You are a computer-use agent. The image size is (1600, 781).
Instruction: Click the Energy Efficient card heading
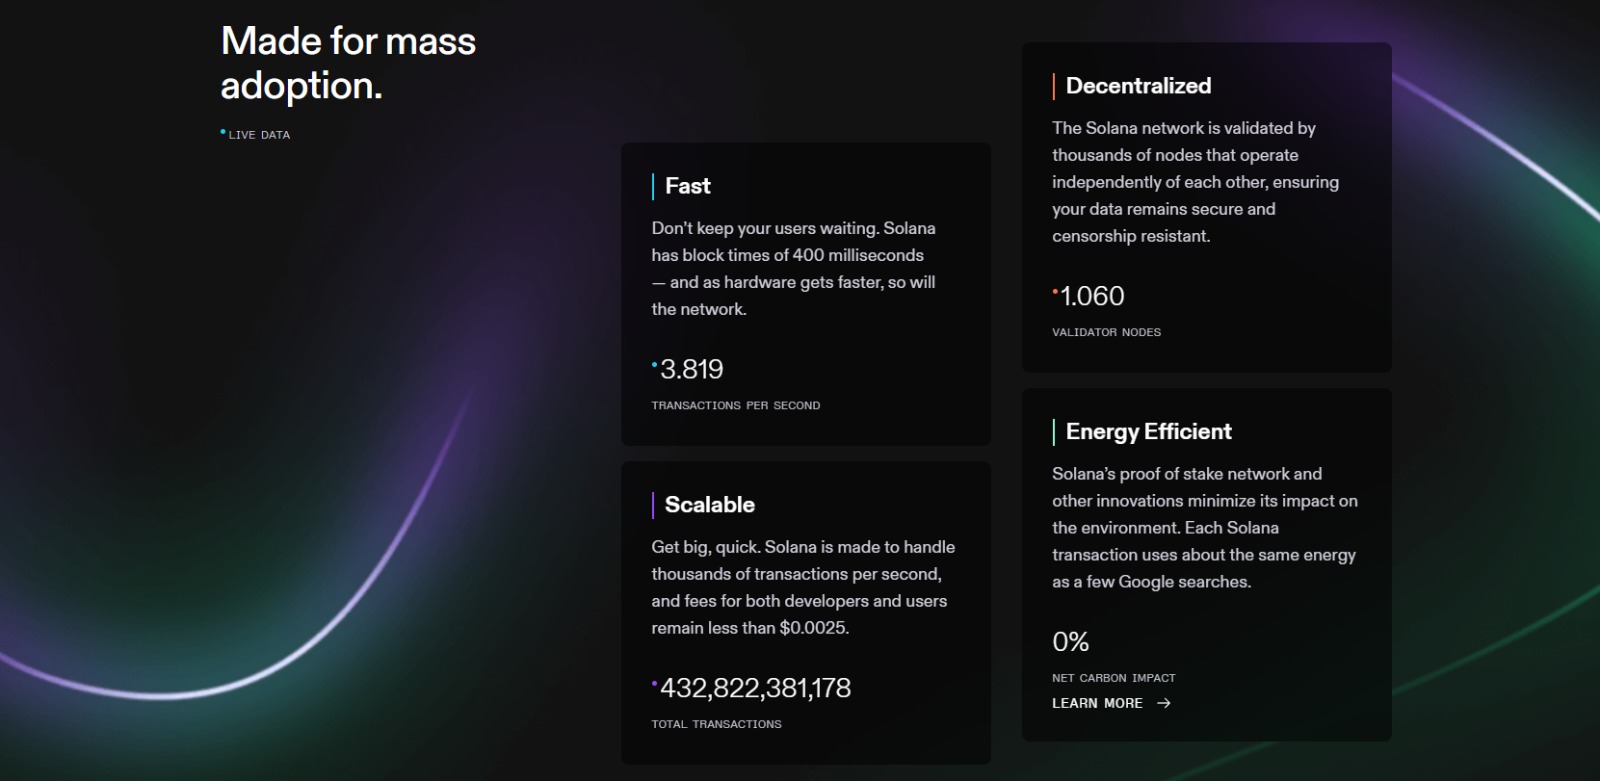pyautogui.click(x=1148, y=432)
